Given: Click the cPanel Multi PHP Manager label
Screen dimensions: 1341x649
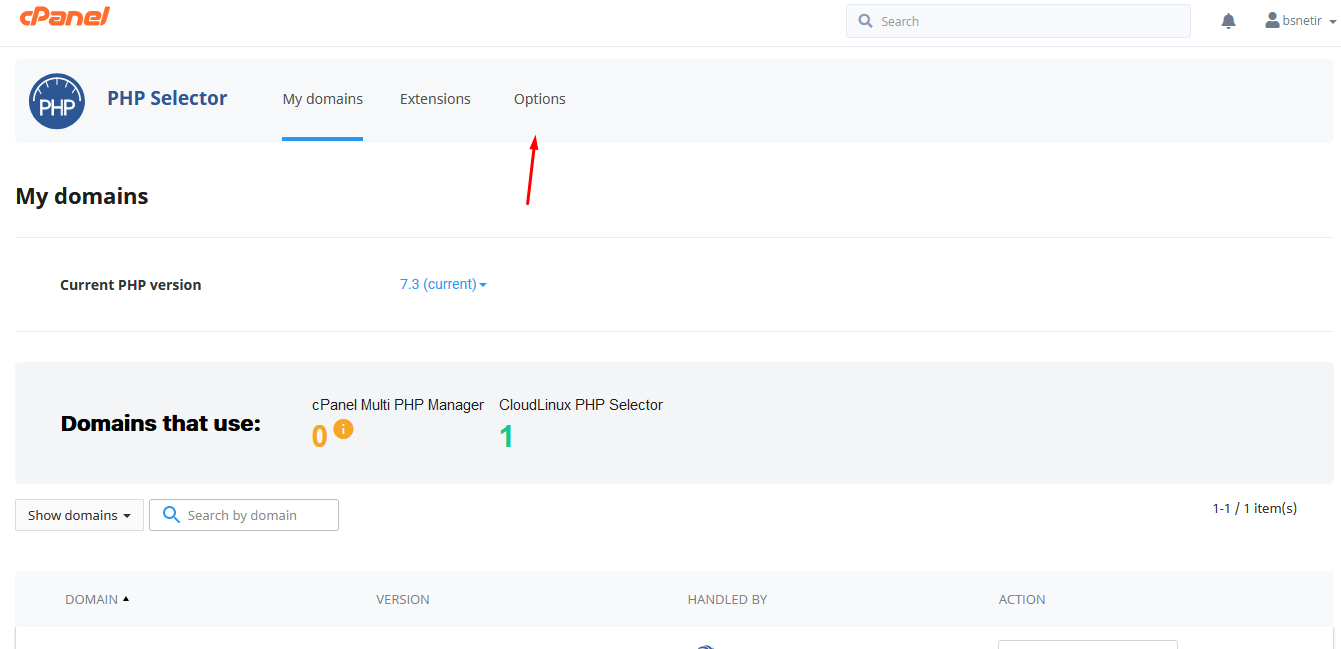Looking at the screenshot, I should [398, 405].
